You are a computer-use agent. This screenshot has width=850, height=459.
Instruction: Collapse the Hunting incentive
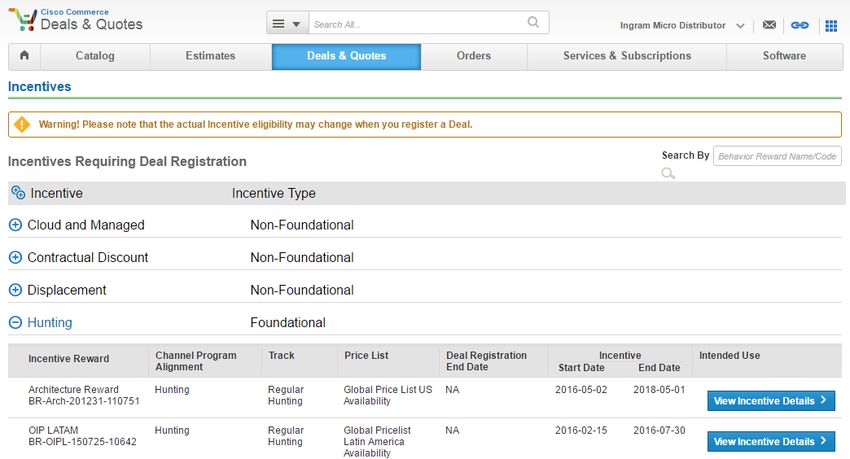[16, 322]
